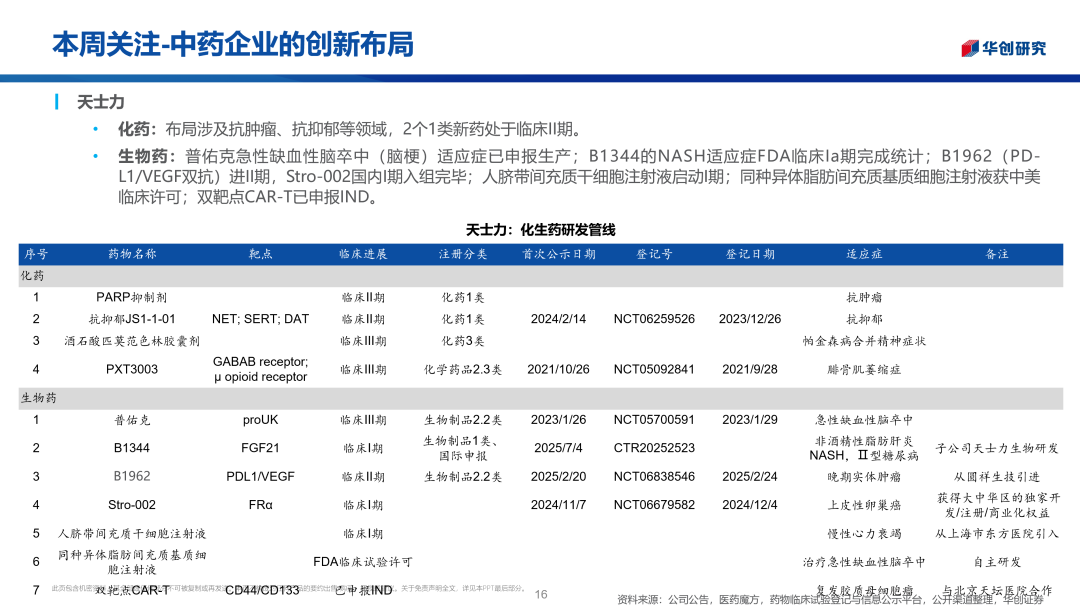Click the FGF21 target cell
1080x605 pixels.
(x=260, y=448)
